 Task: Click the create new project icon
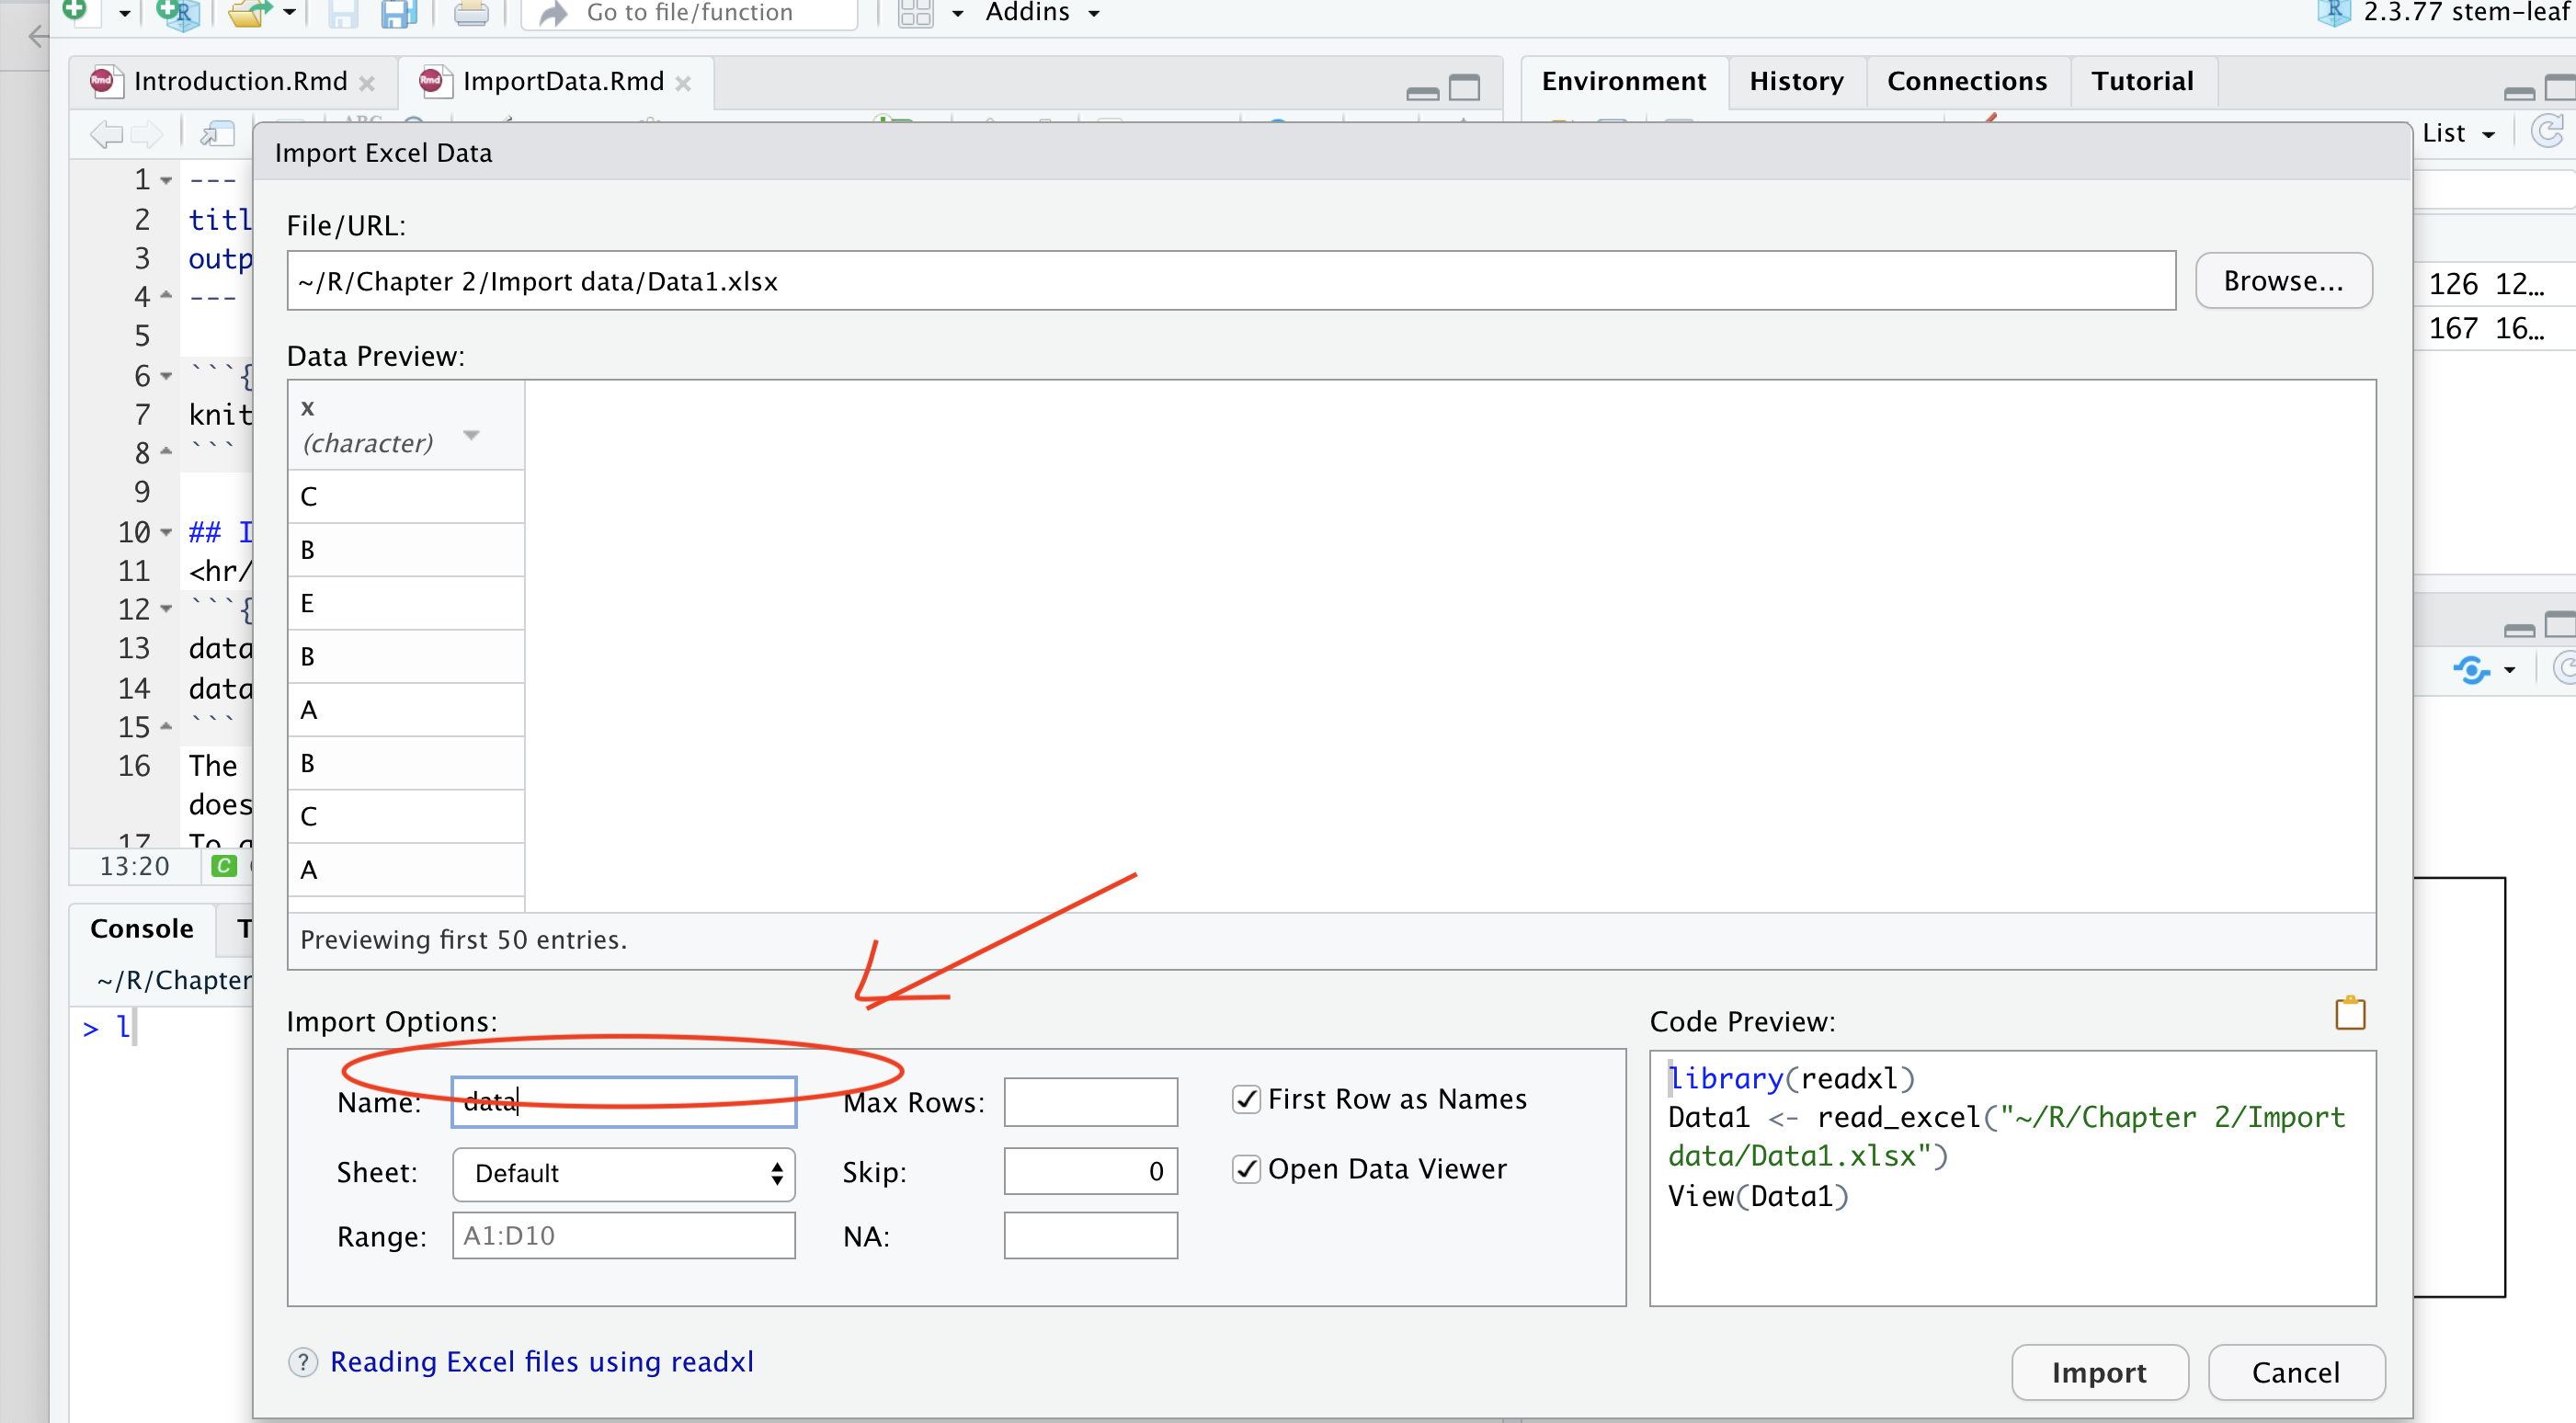(179, 13)
